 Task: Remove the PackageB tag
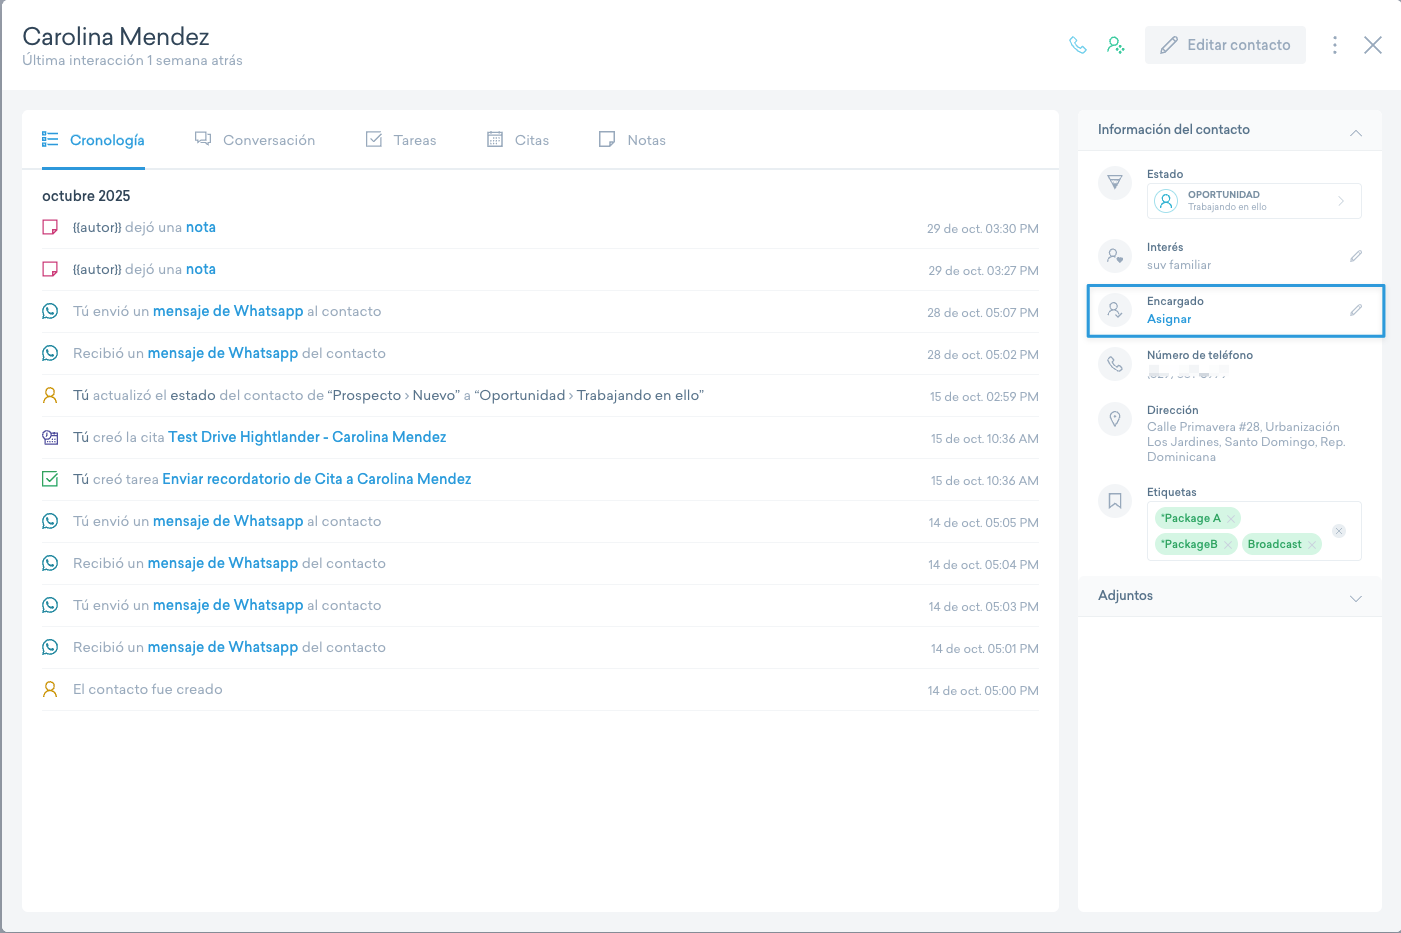1228,544
